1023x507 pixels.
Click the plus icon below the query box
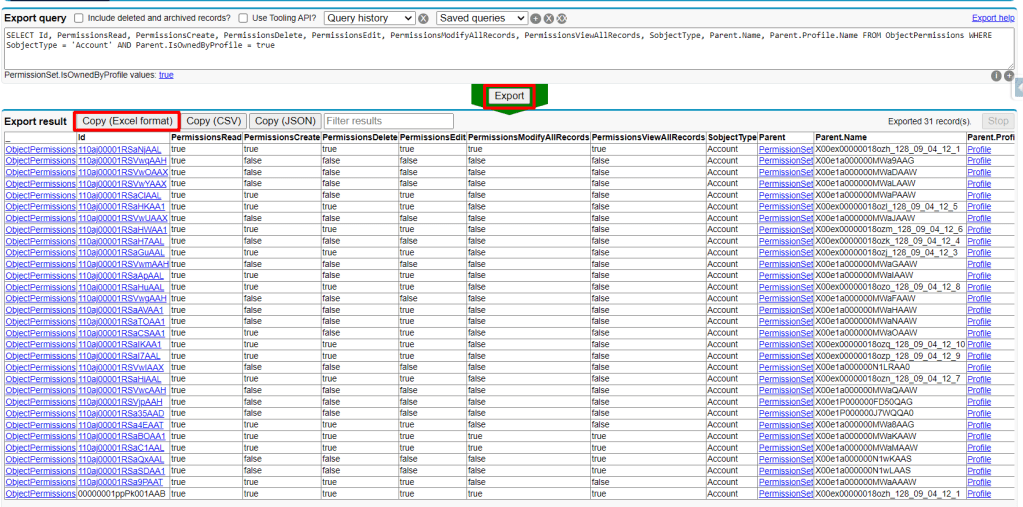[1009, 76]
